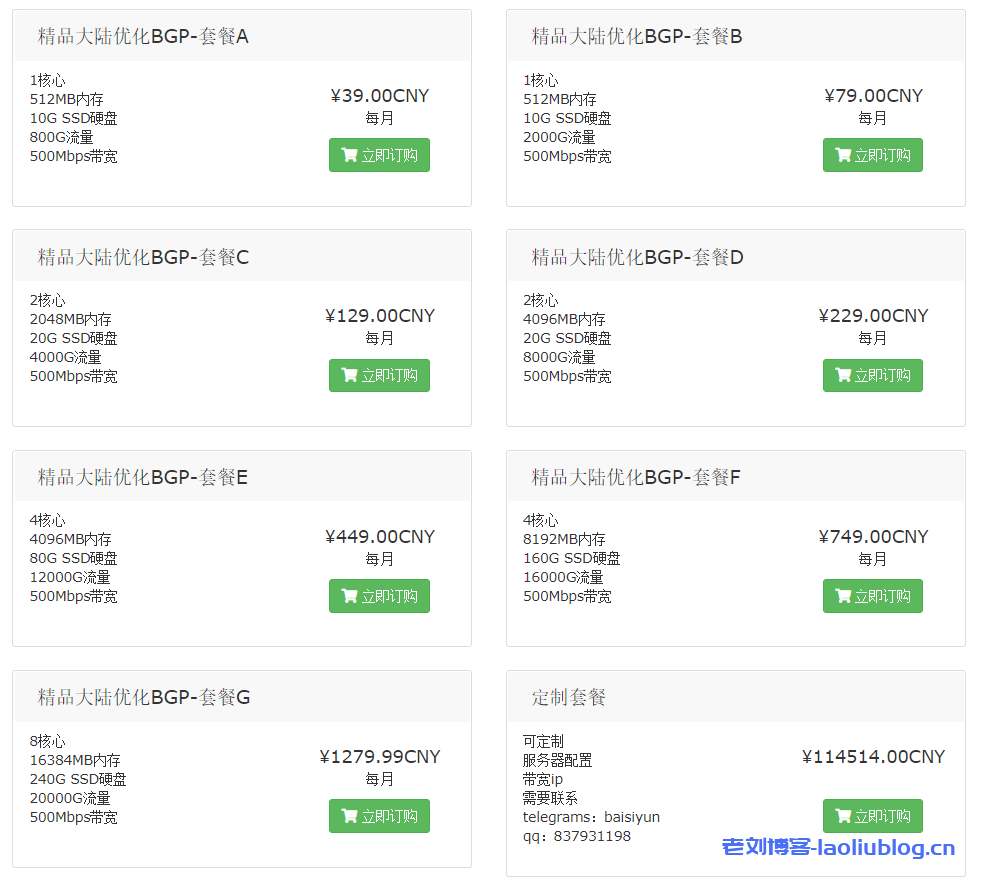
Task: Open the 精品大陆优化BGP-套餐A title
Action: pos(143,37)
